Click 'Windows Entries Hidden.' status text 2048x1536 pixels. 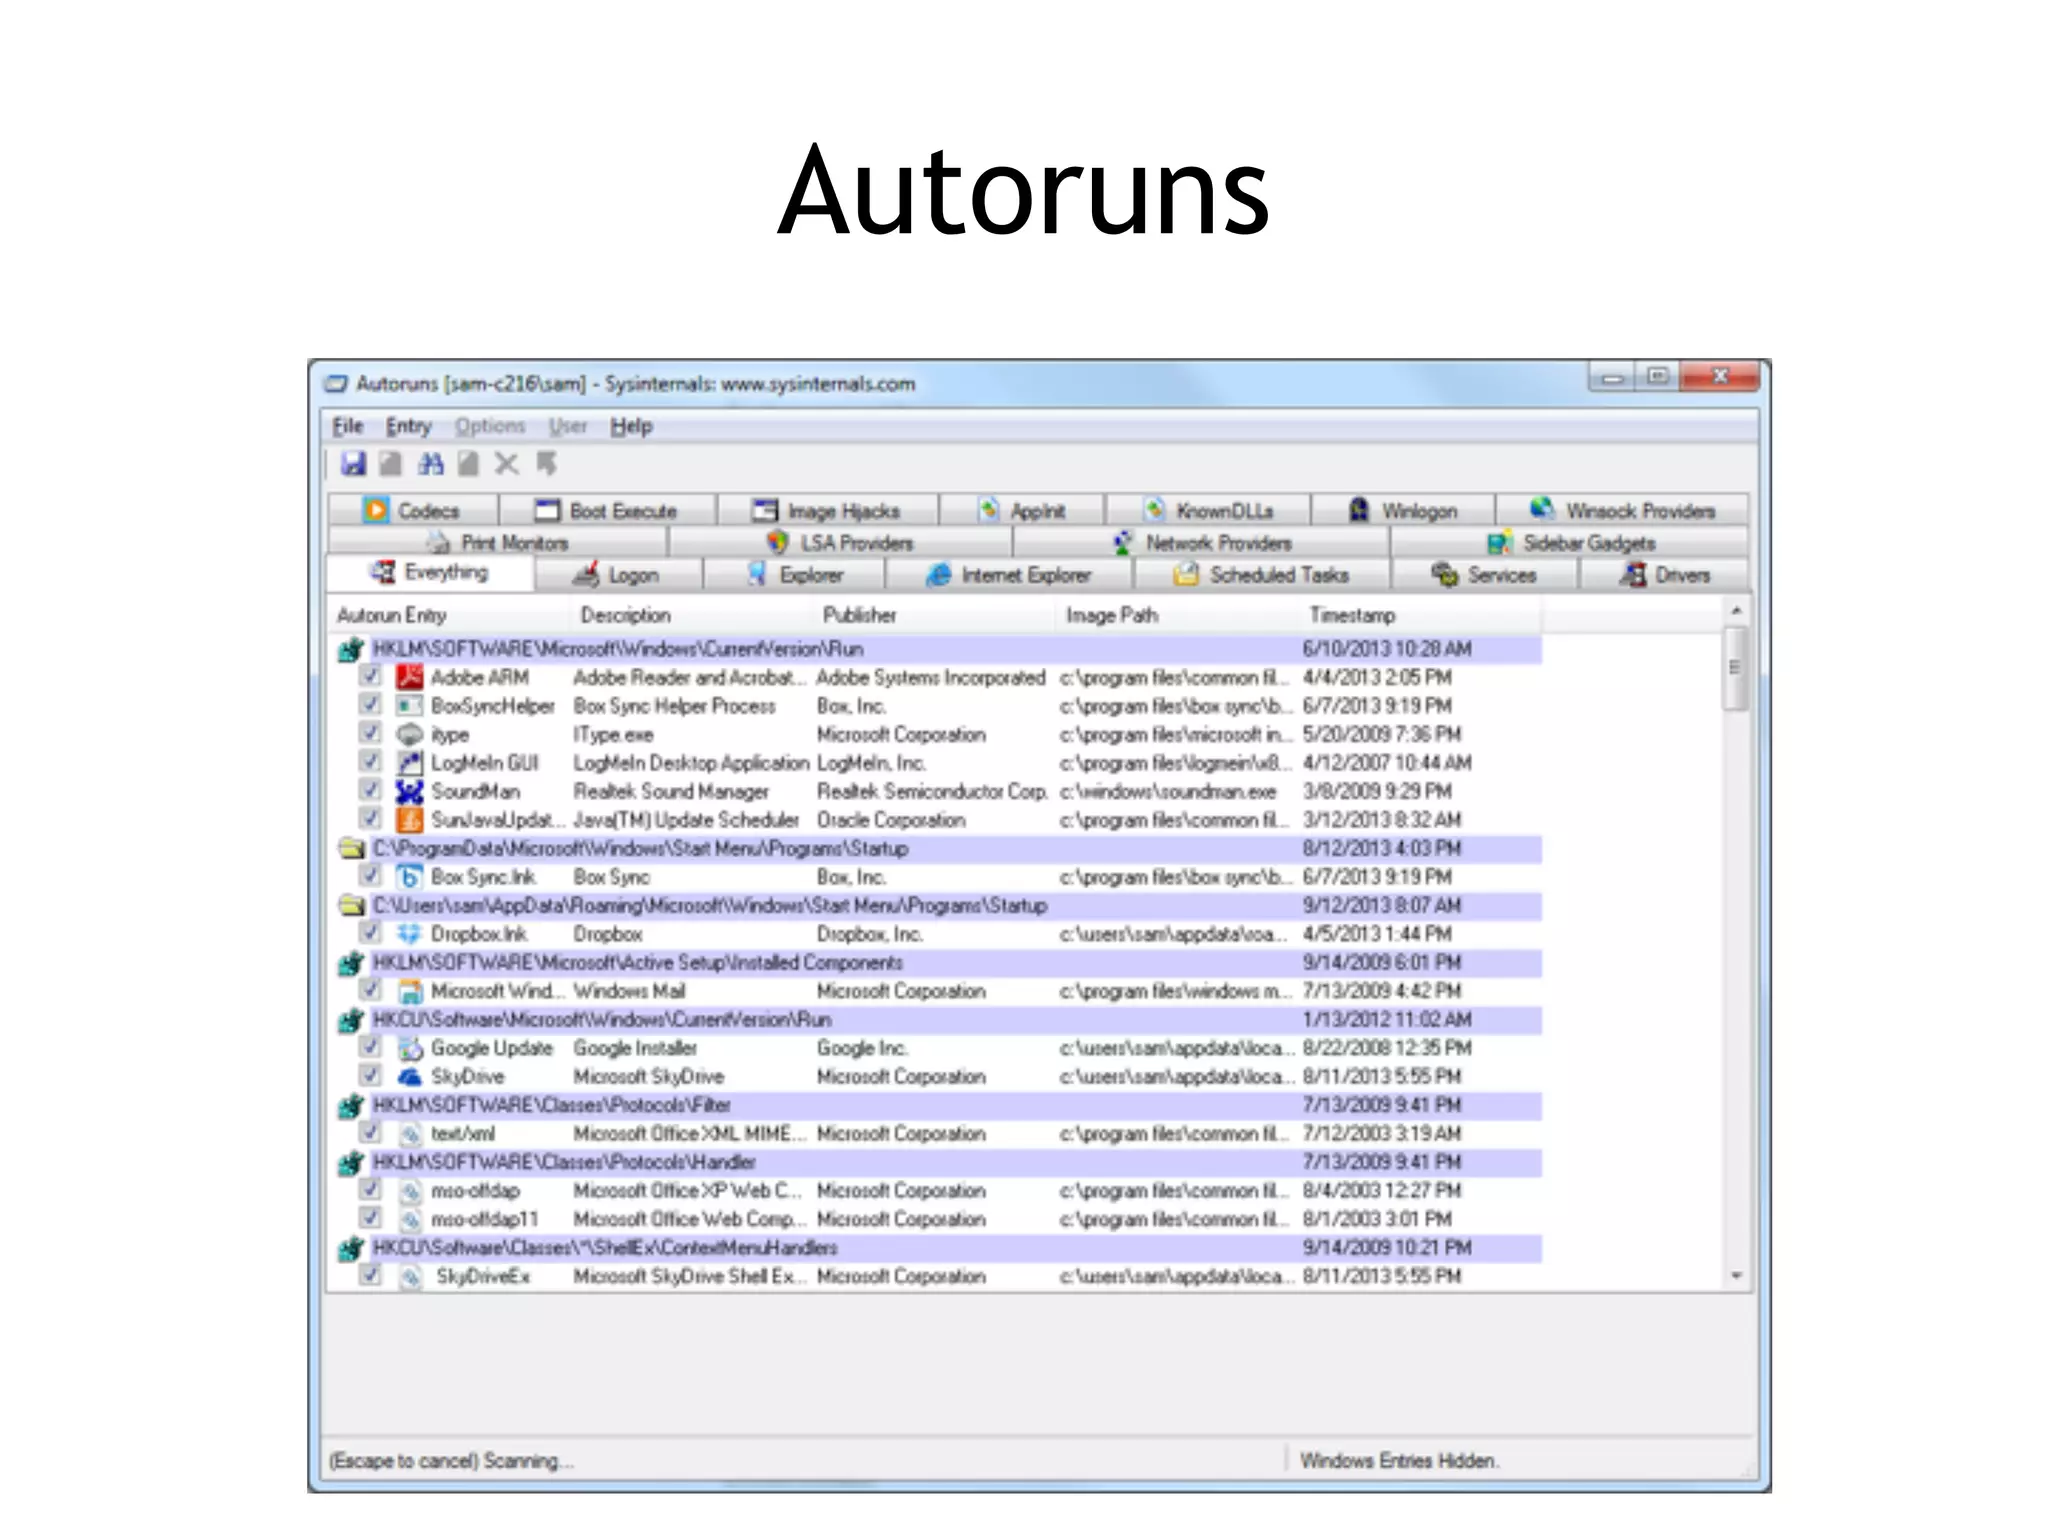pos(1398,1461)
